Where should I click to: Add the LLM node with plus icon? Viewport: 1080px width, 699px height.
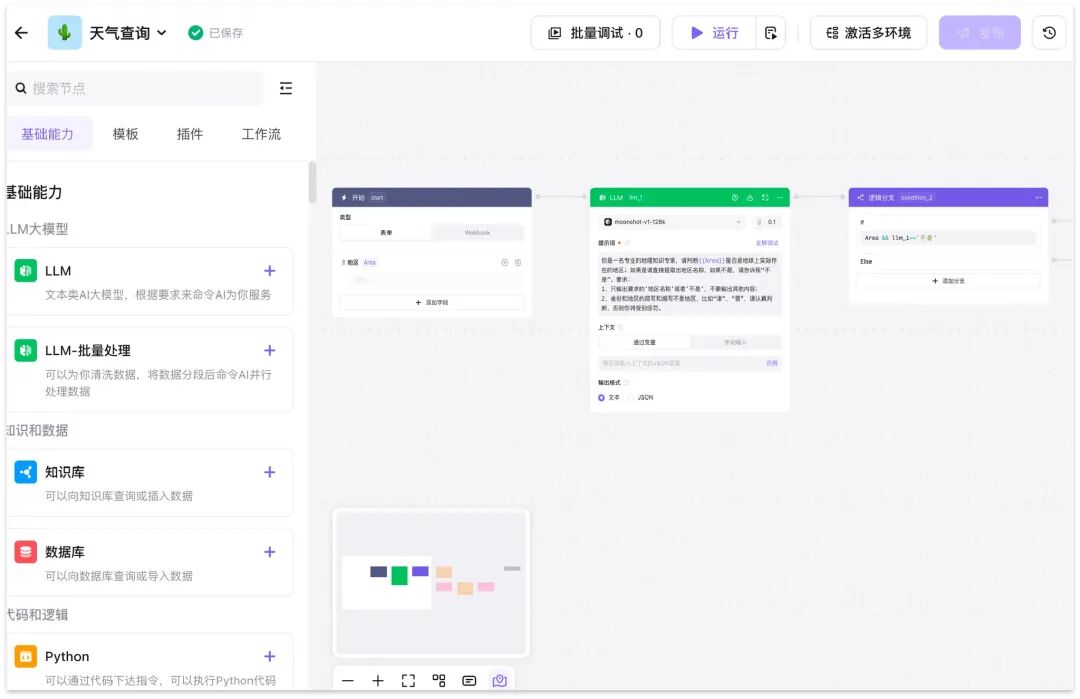click(270, 271)
